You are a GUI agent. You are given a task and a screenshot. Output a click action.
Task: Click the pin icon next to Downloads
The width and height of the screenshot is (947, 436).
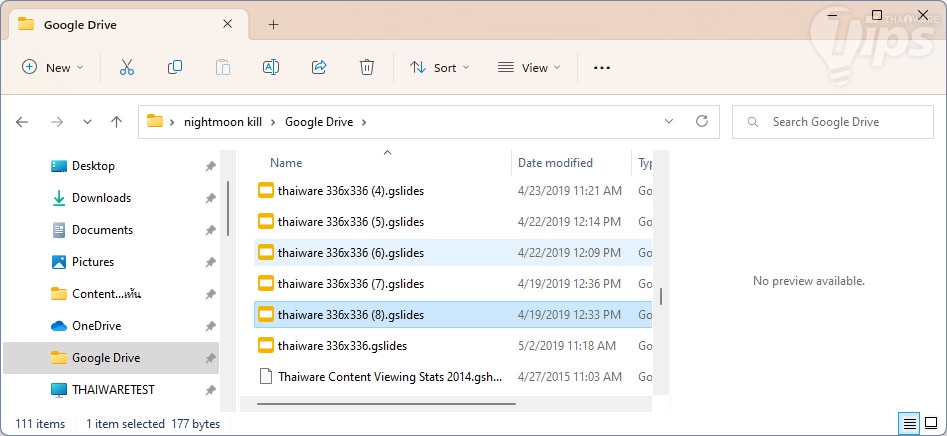210,198
